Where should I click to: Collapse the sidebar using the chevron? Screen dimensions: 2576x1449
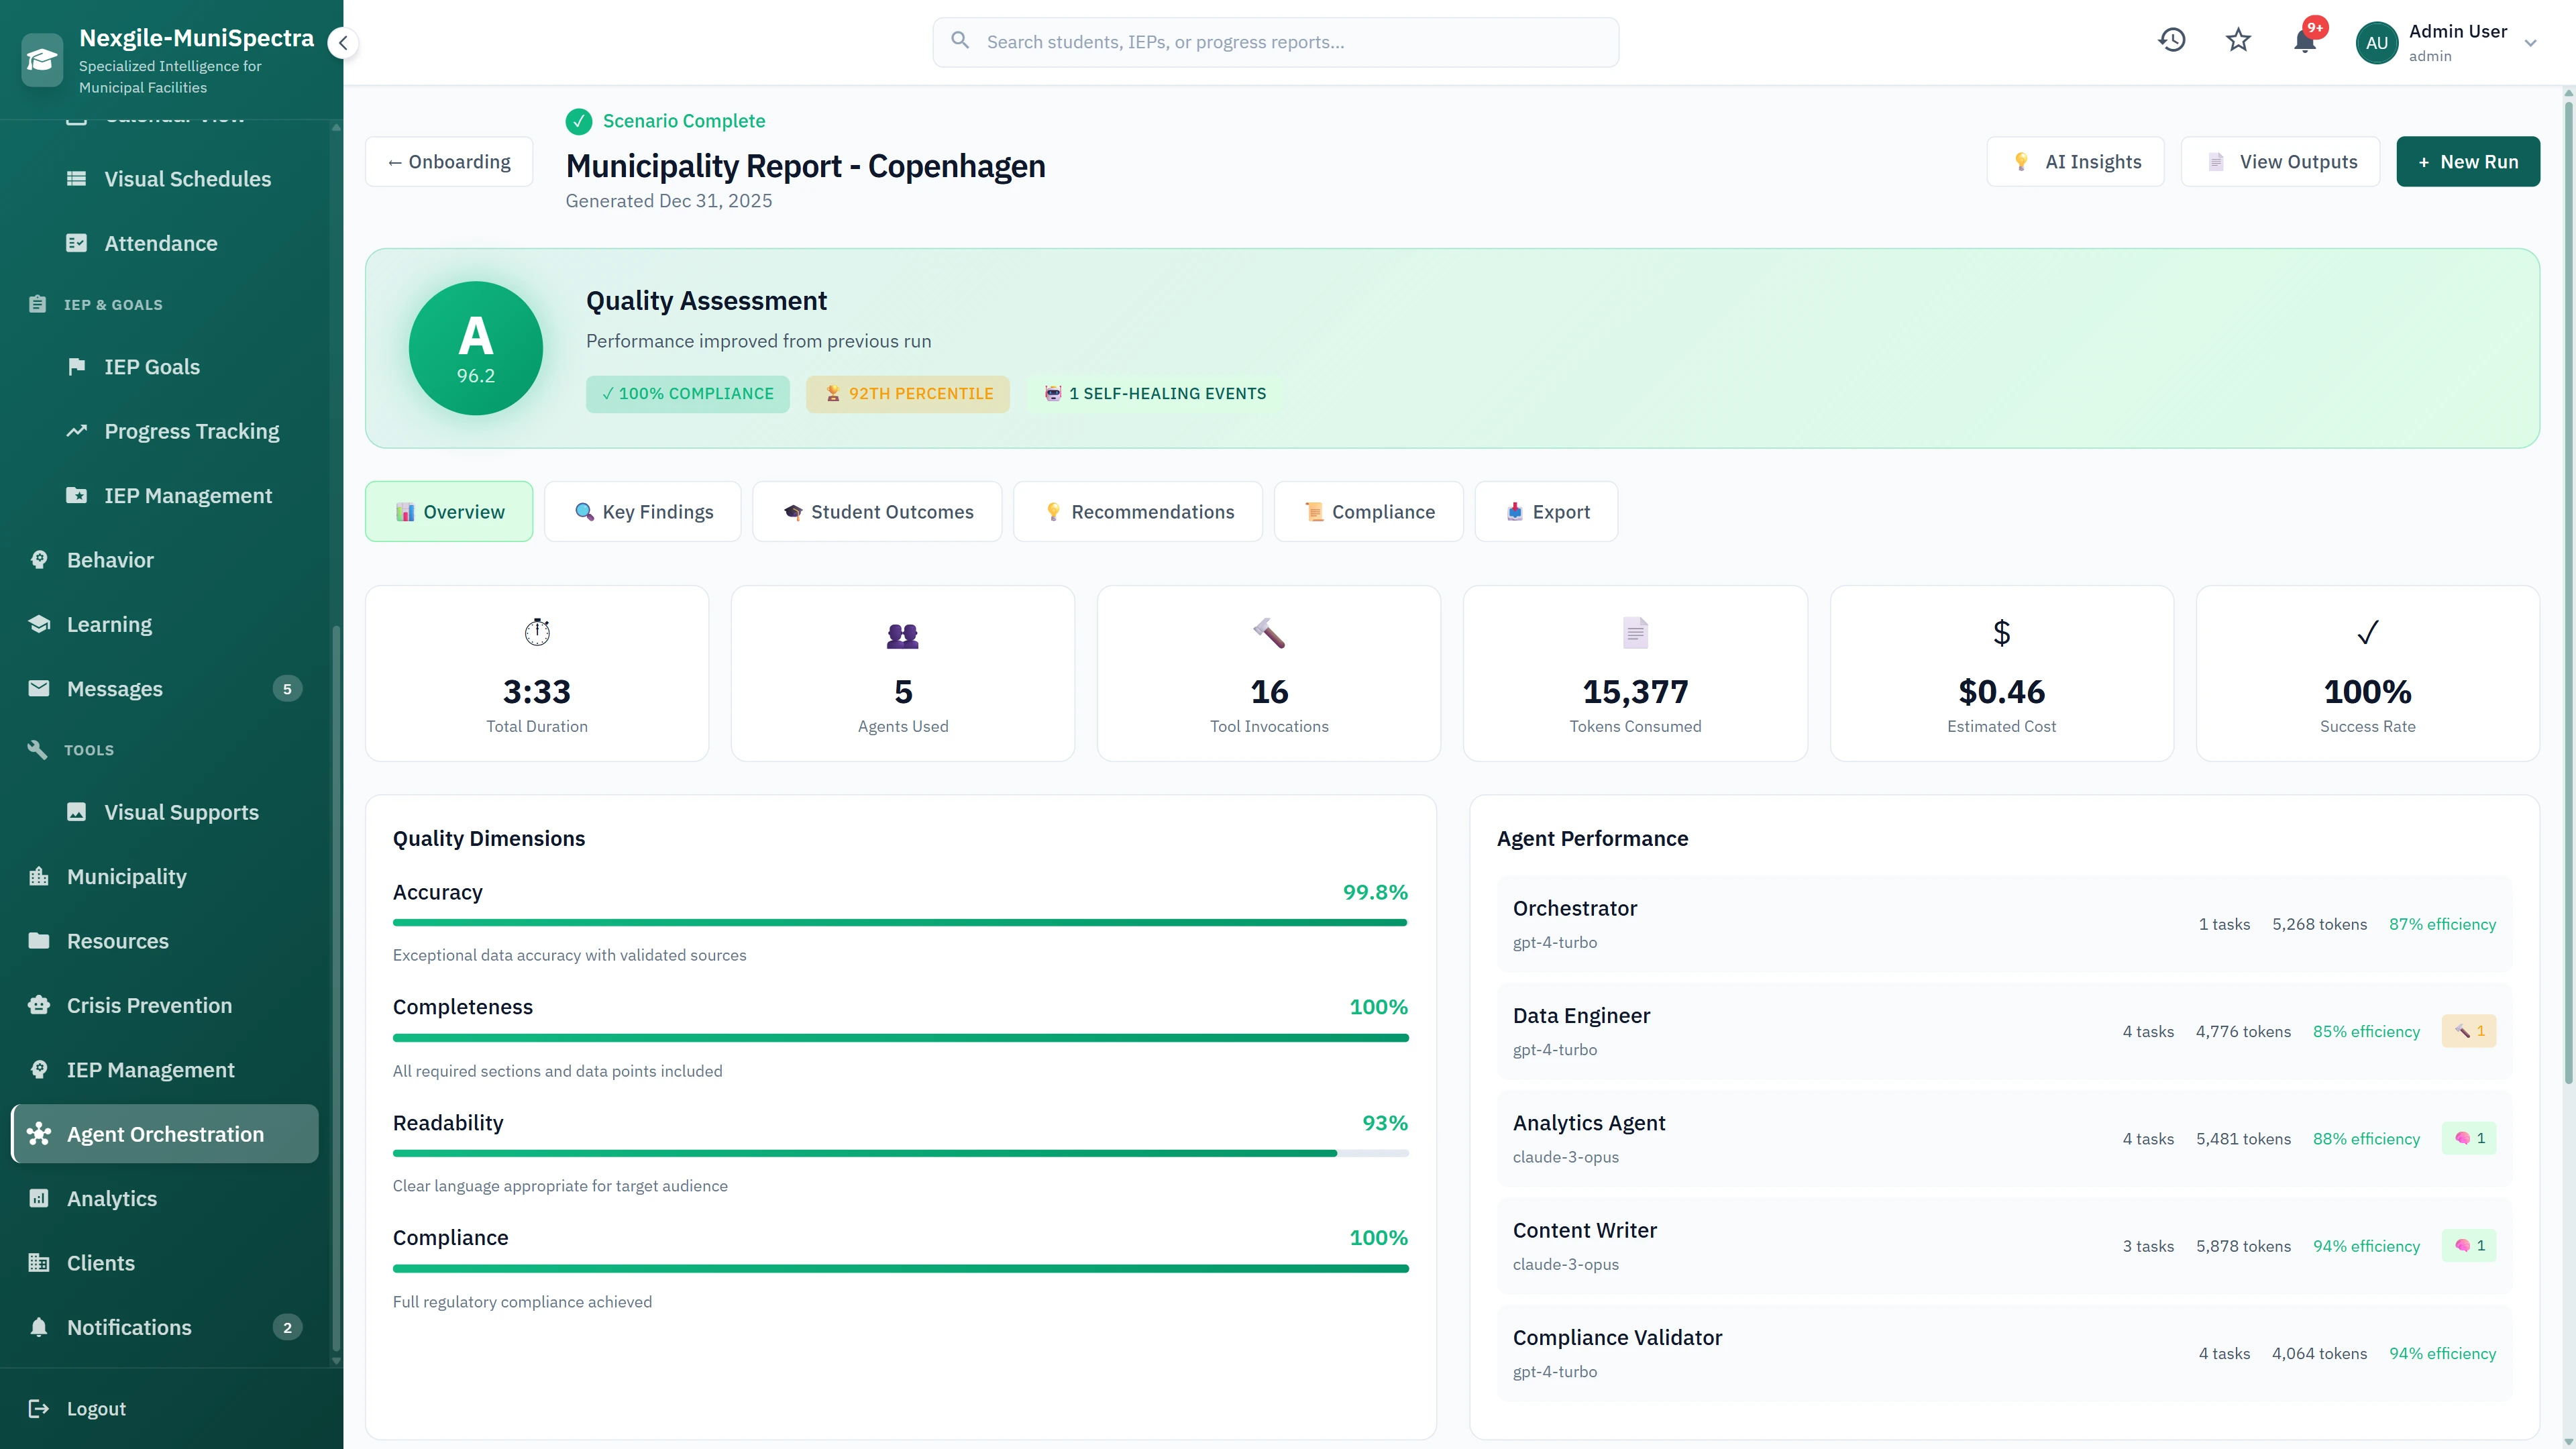(343, 43)
